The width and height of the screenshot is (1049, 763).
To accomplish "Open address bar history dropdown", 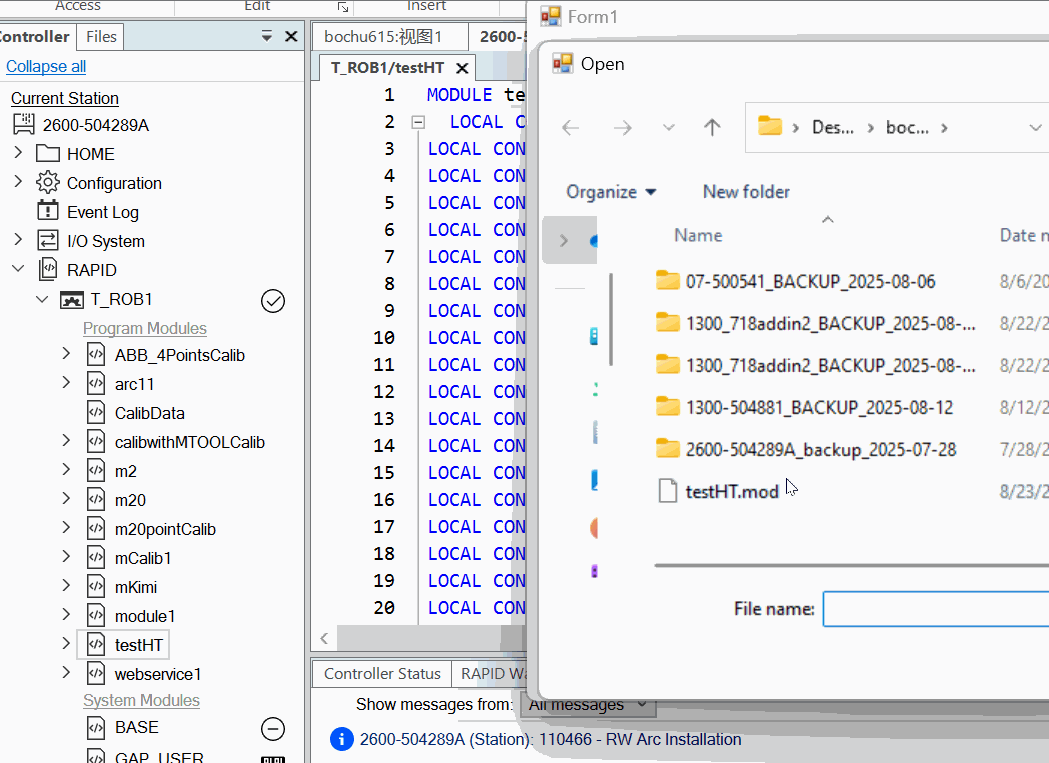I will (1035, 127).
